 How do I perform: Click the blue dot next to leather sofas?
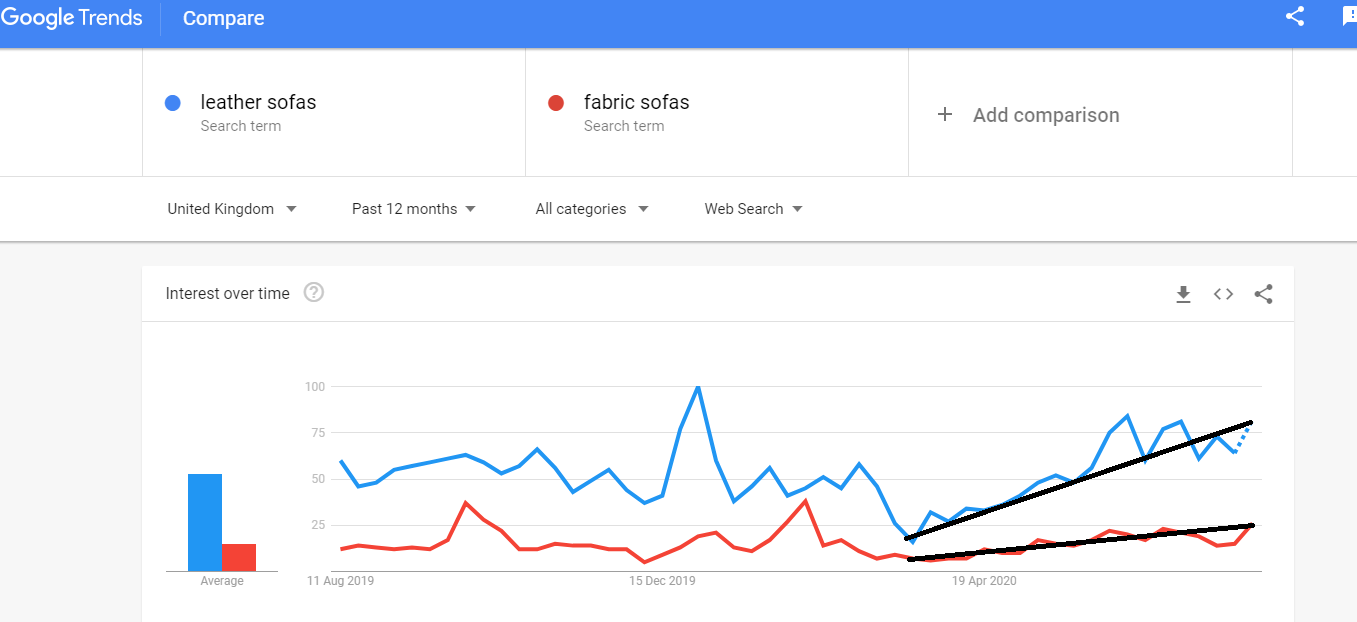pyautogui.click(x=173, y=103)
